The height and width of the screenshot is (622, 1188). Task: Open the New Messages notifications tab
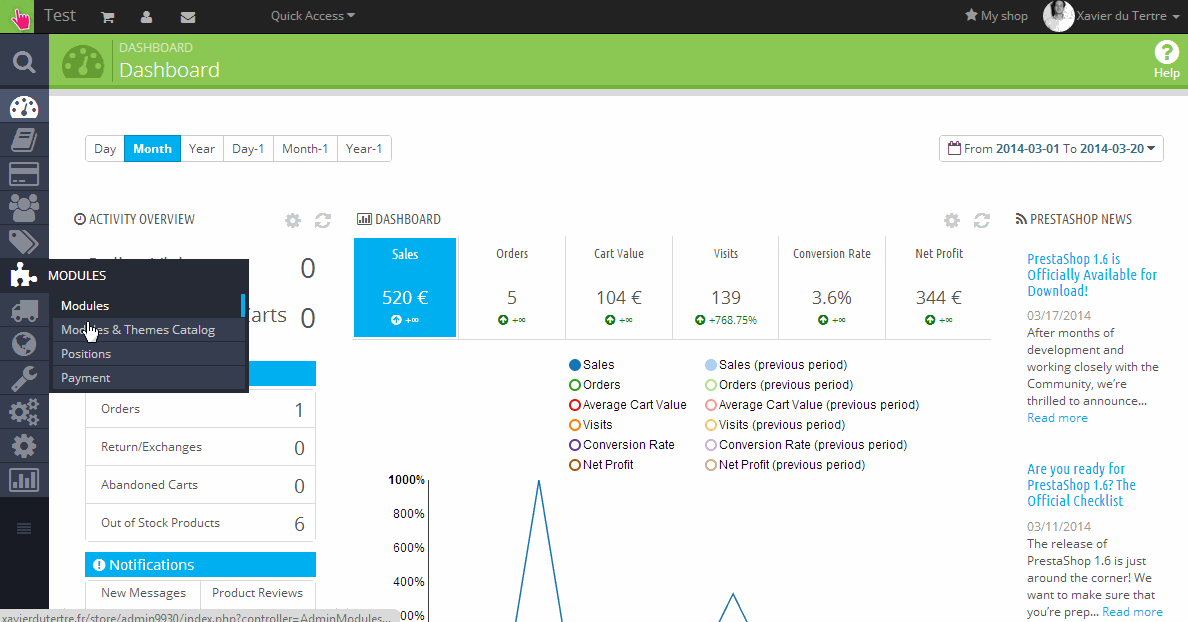coord(143,593)
